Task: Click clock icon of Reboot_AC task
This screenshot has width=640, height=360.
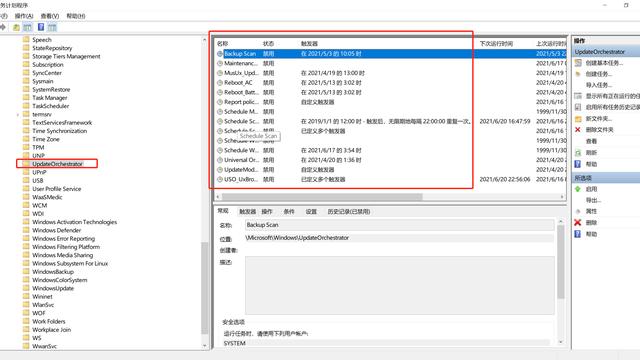Action: pyautogui.click(x=220, y=83)
